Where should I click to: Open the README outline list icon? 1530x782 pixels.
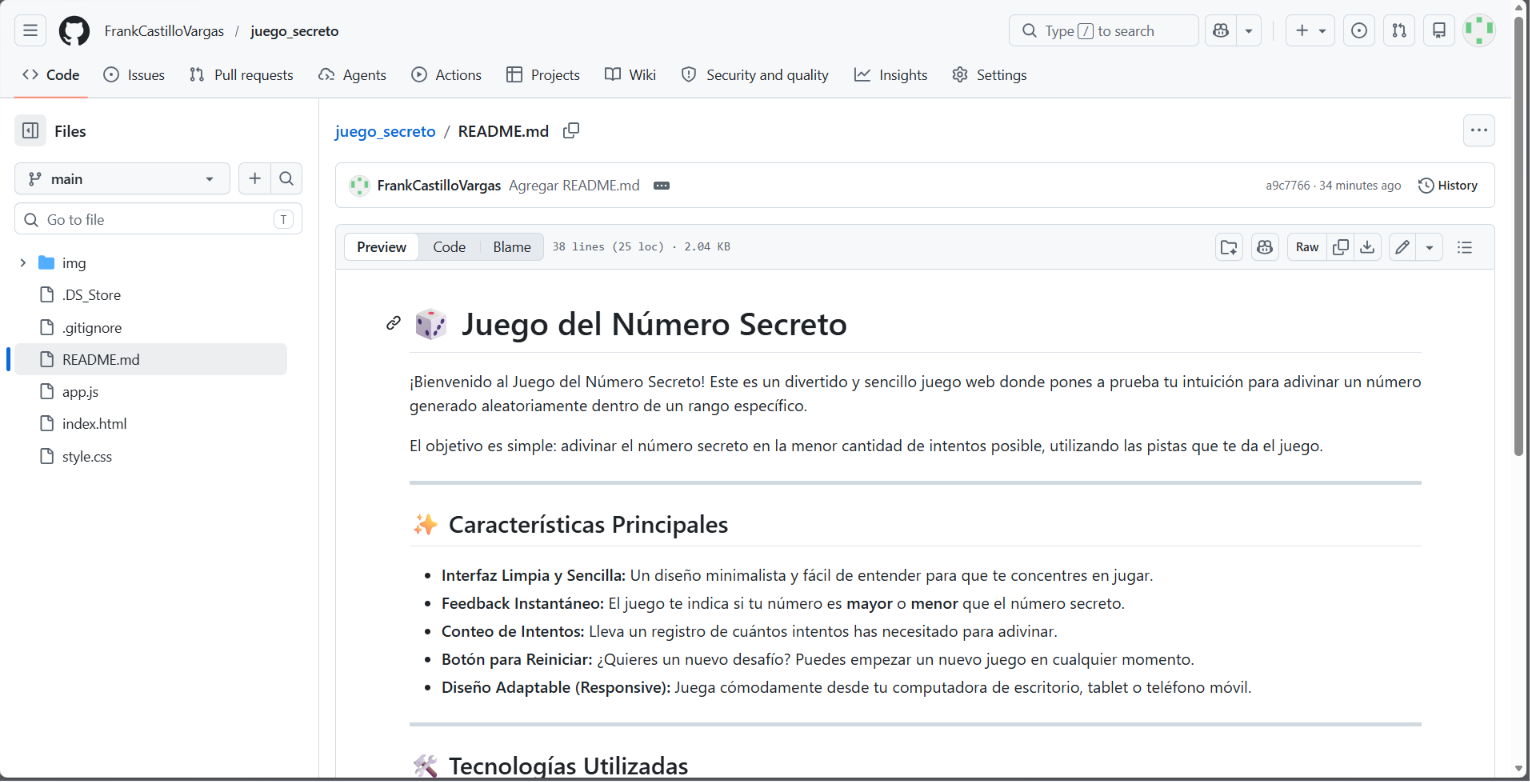tap(1465, 247)
